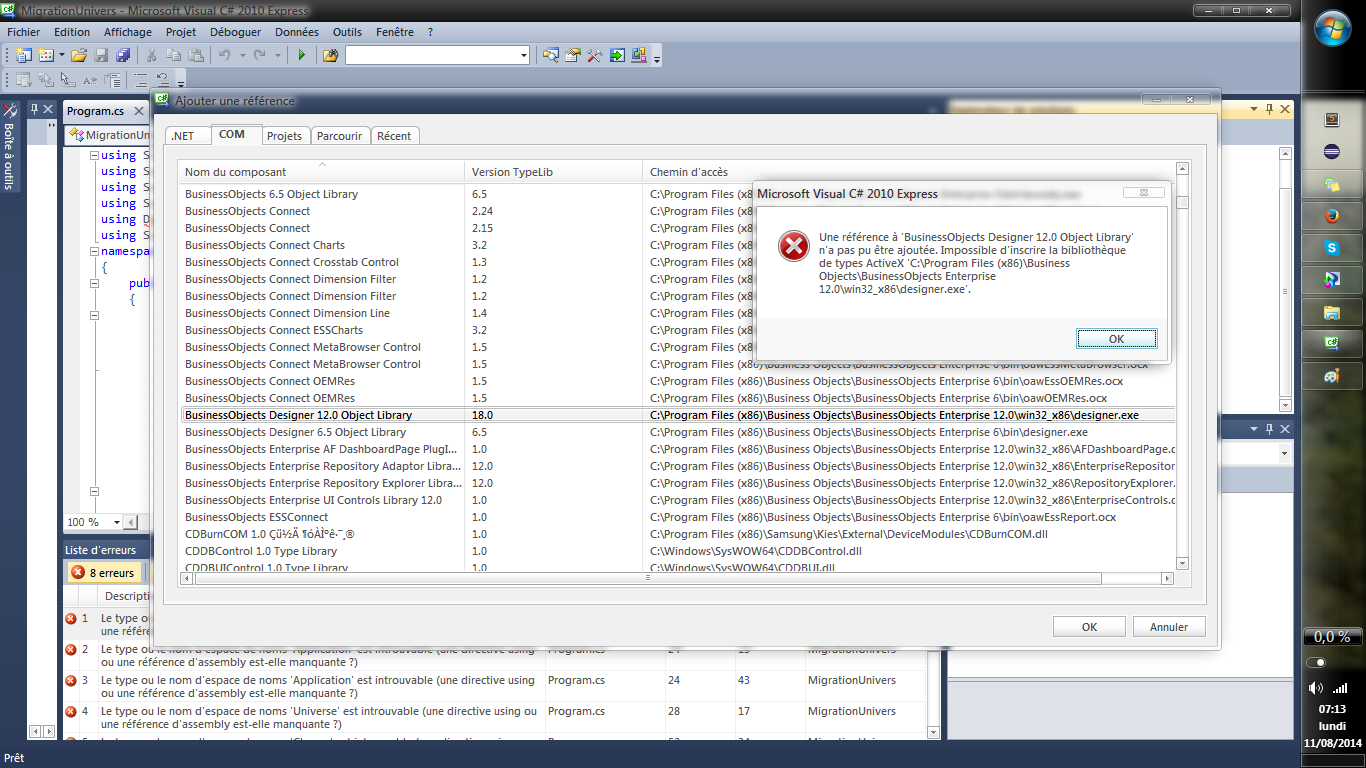Screen dimensions: 1366x768
Task: Click the Add New Item toolbar icon
Action: 46,55
